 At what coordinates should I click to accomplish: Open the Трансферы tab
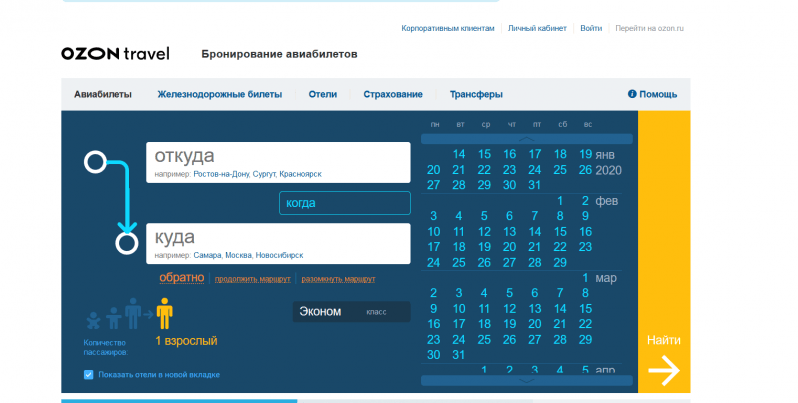coord(476,94)
